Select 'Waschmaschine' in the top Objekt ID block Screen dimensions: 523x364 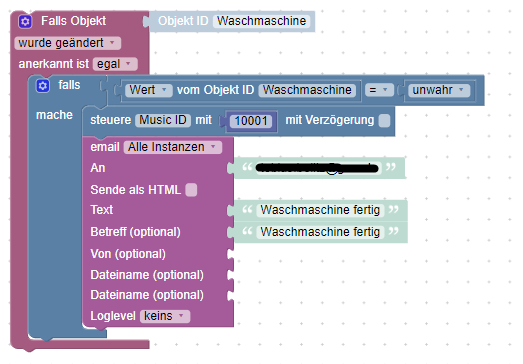[262, 21]
